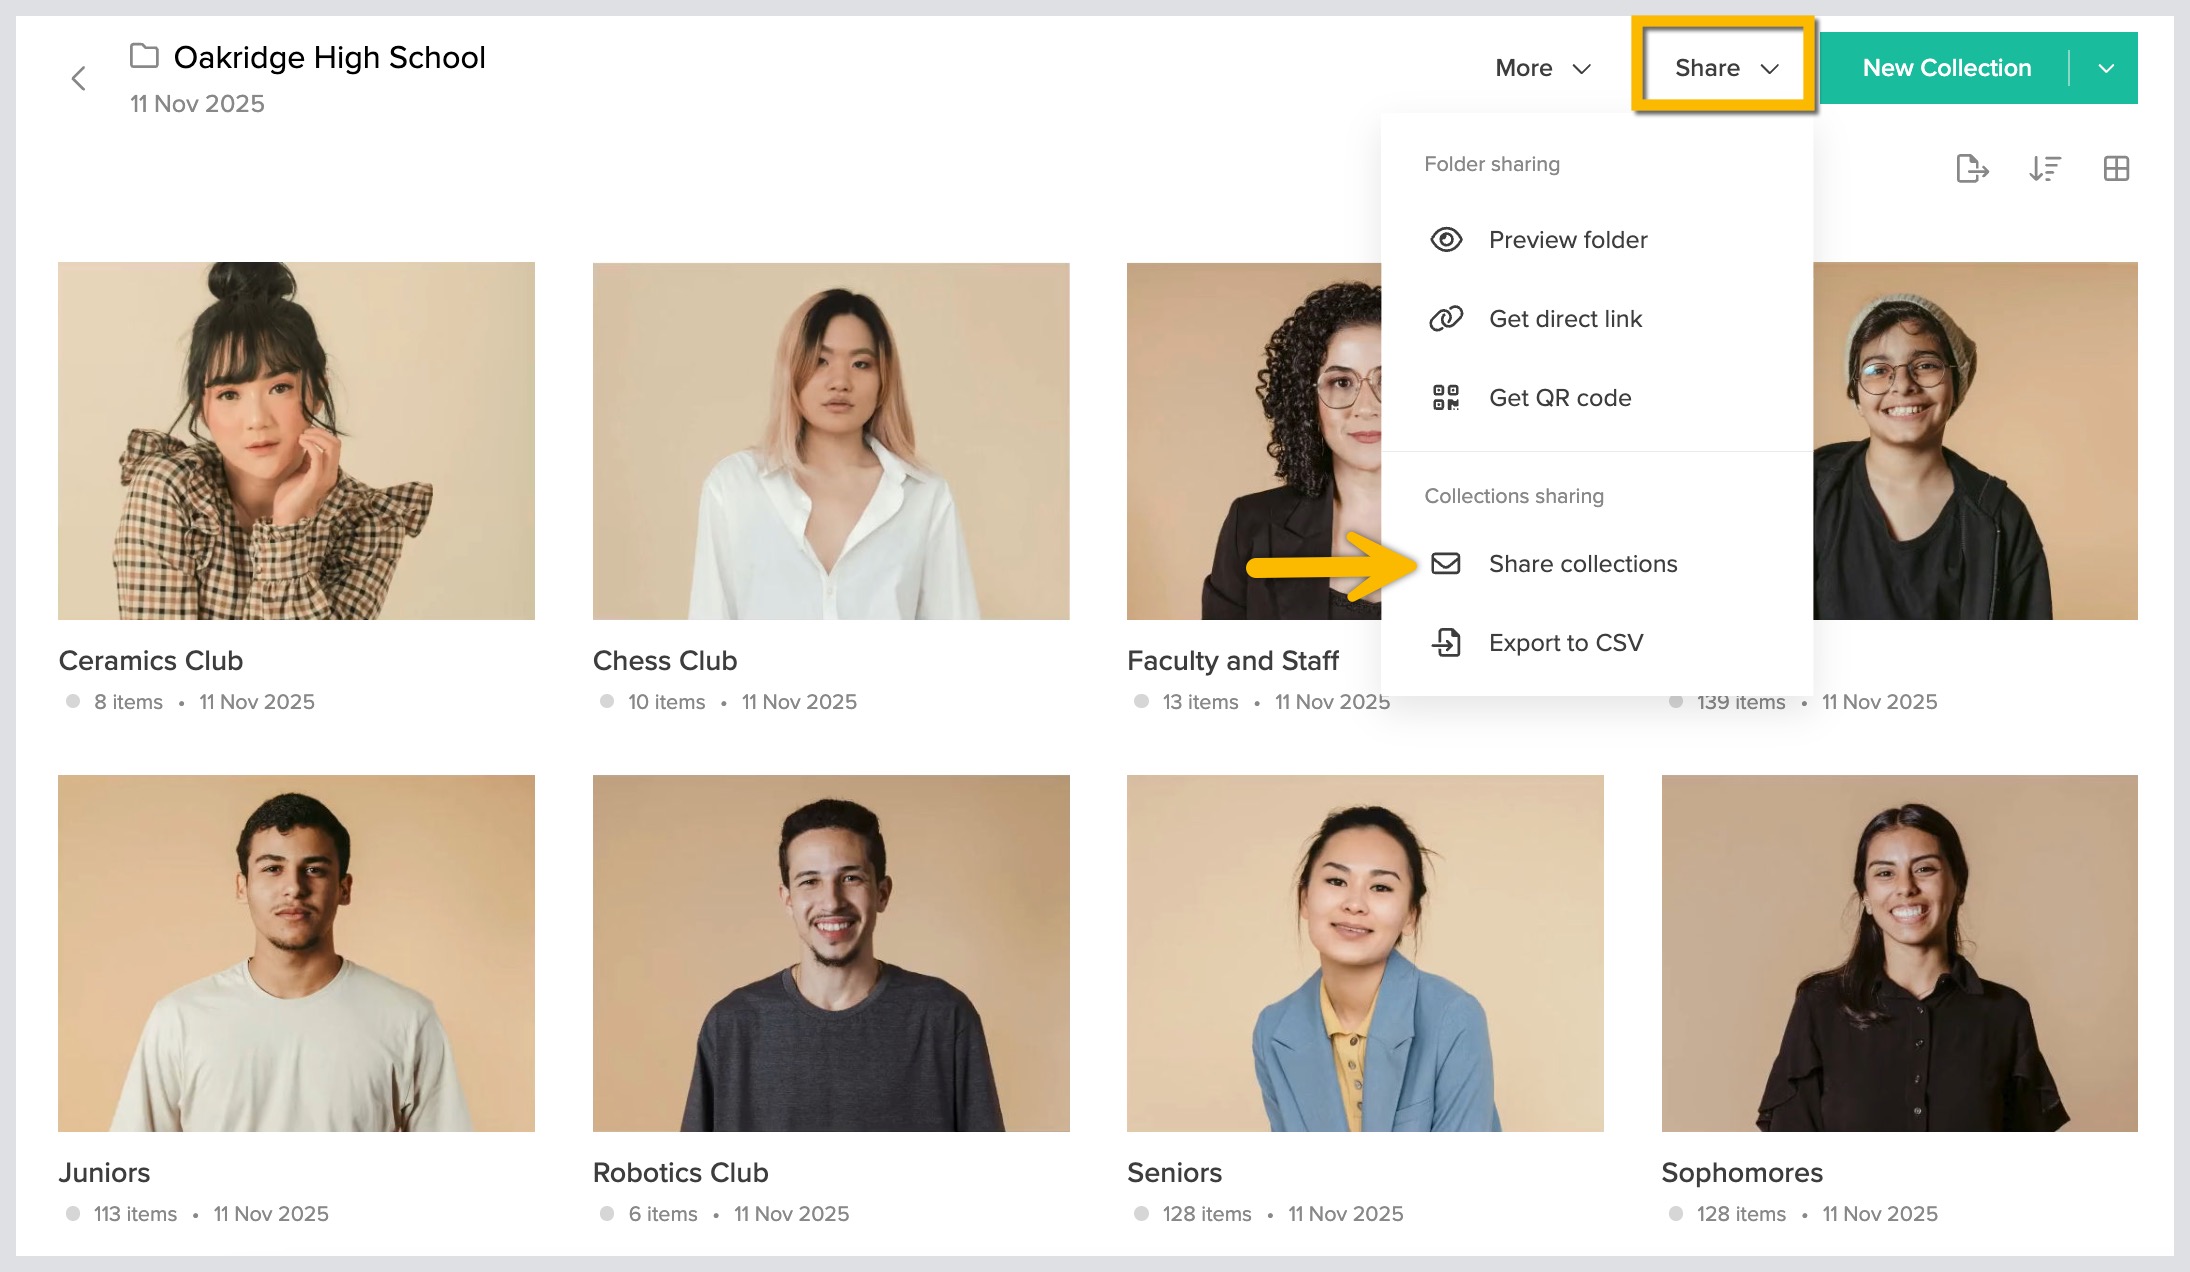Expand the More dropdown menu
Screen dimensions: 2190x1272
tap(1543, 68)
